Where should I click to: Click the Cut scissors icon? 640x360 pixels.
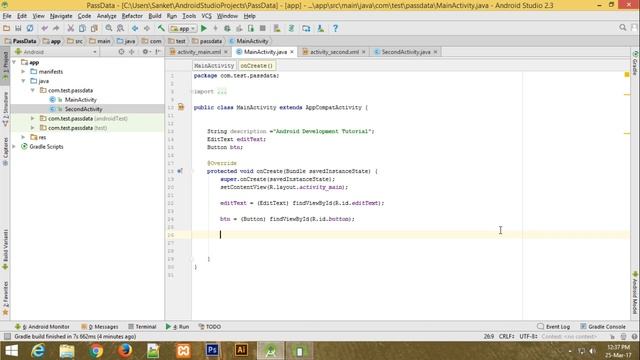[71, 28]
